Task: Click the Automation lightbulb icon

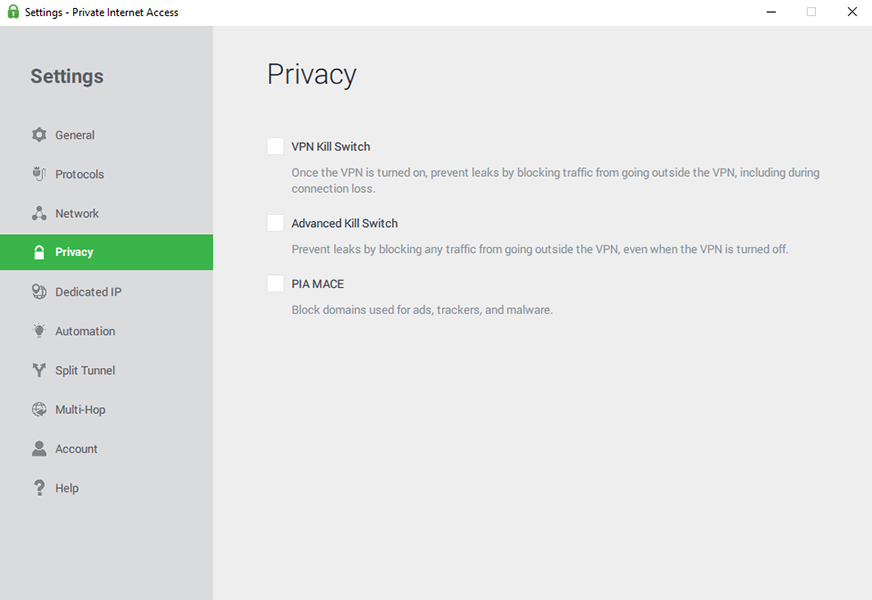Action: 39,331
